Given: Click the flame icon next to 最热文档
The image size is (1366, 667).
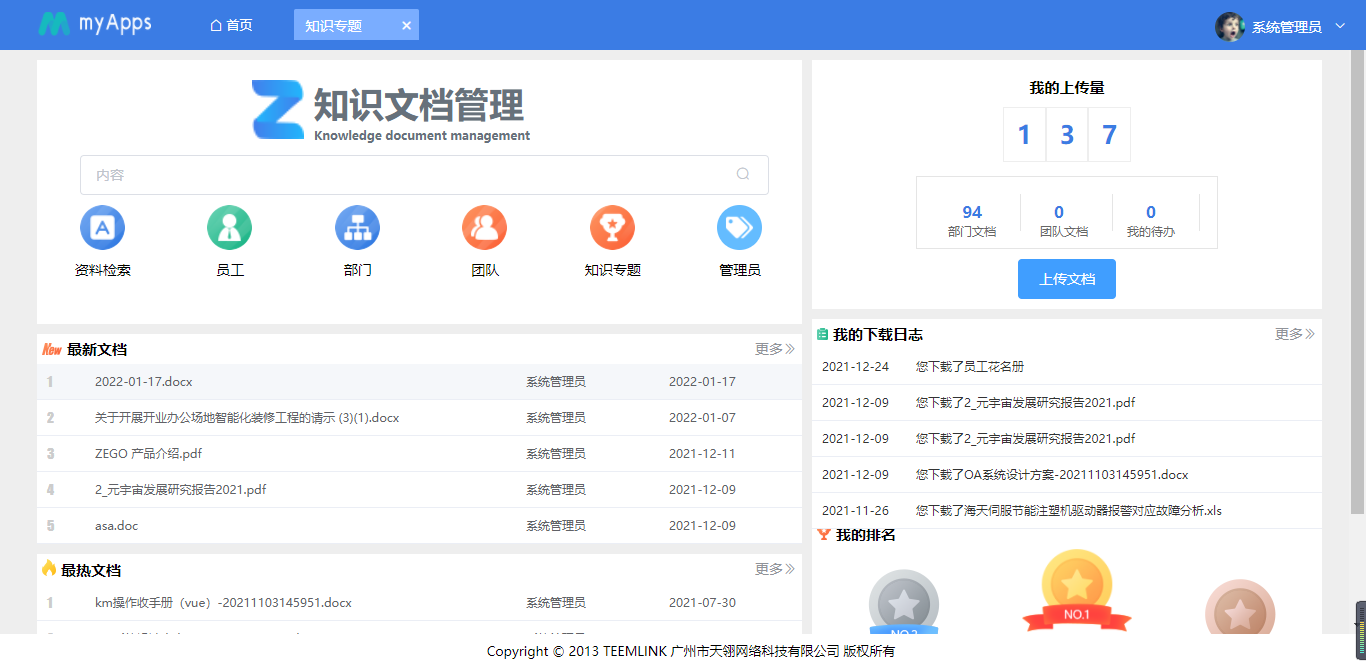Looking at the screenshot, I should (47, 568).
